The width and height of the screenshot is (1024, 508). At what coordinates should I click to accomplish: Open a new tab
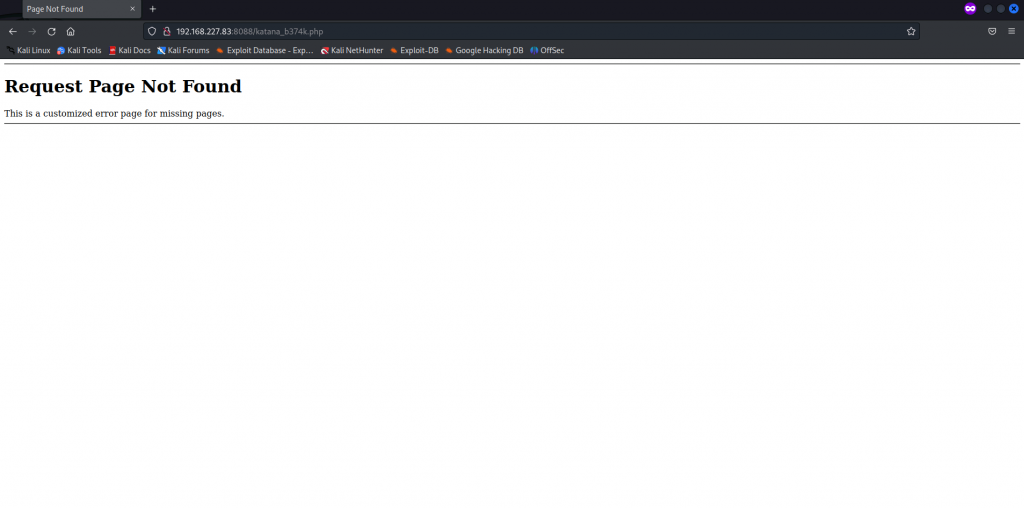tap(153, 9)
